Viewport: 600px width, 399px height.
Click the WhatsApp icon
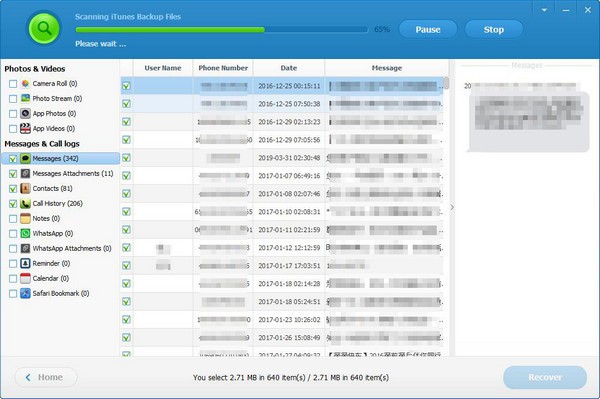(x=25, y=233)
